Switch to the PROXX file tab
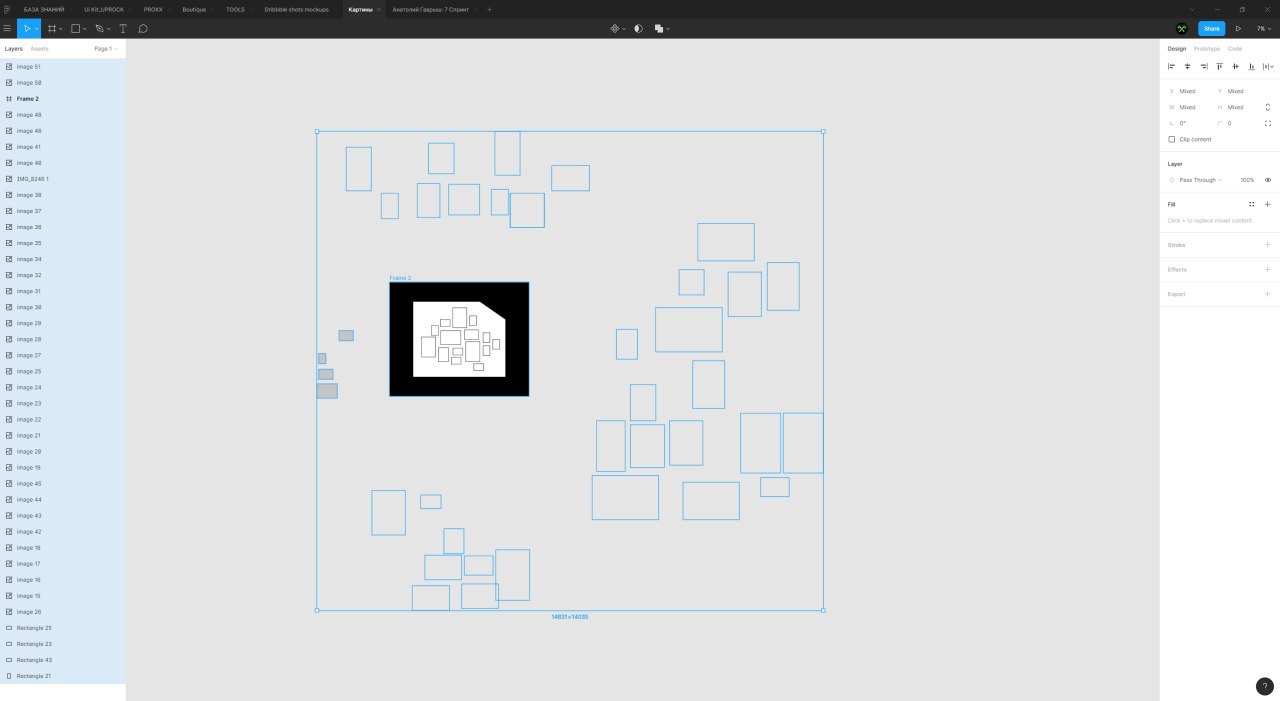This screenshot has width=1280, height=701. (x=153, y=9)
